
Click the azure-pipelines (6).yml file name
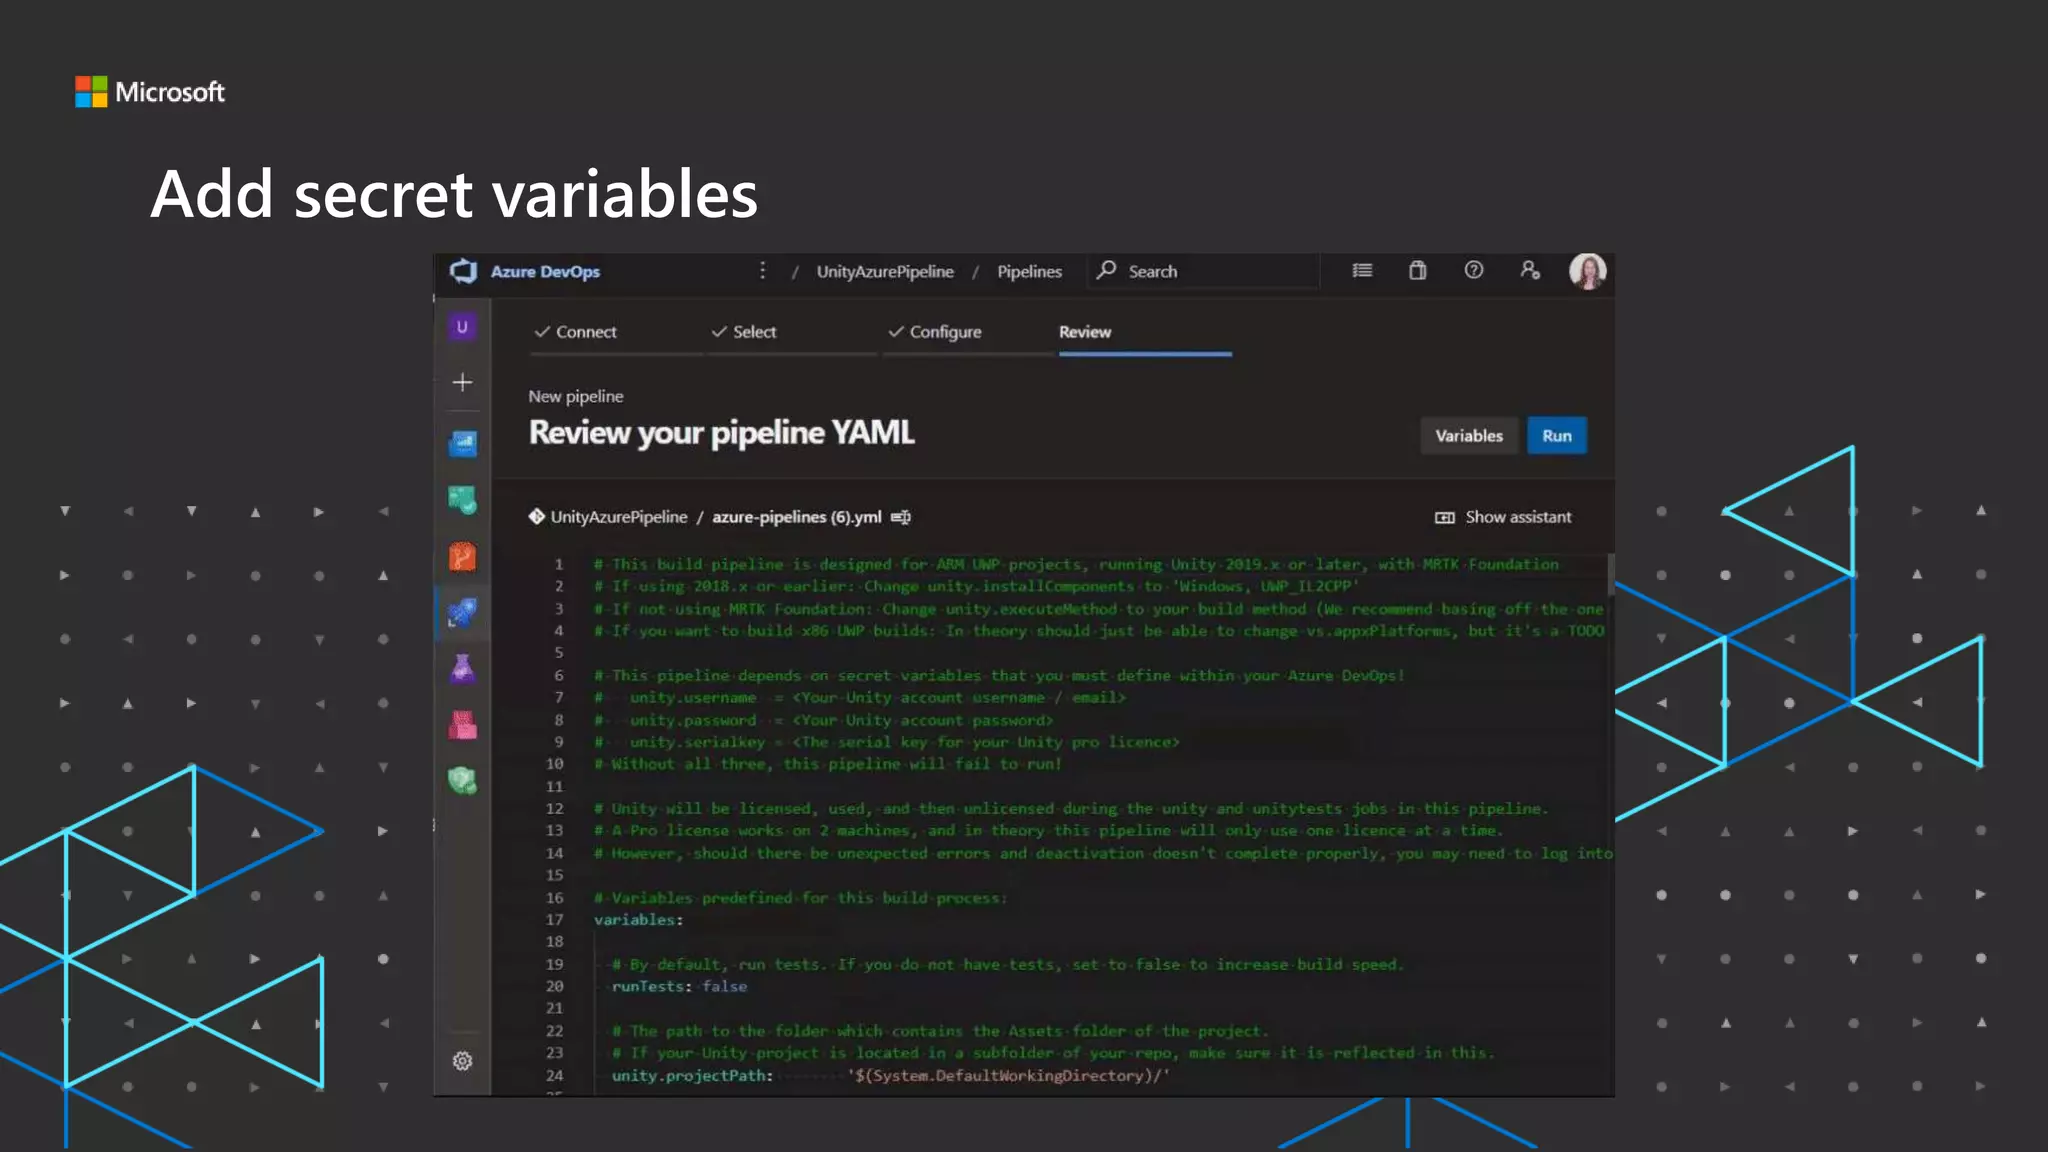pos(797,517)
